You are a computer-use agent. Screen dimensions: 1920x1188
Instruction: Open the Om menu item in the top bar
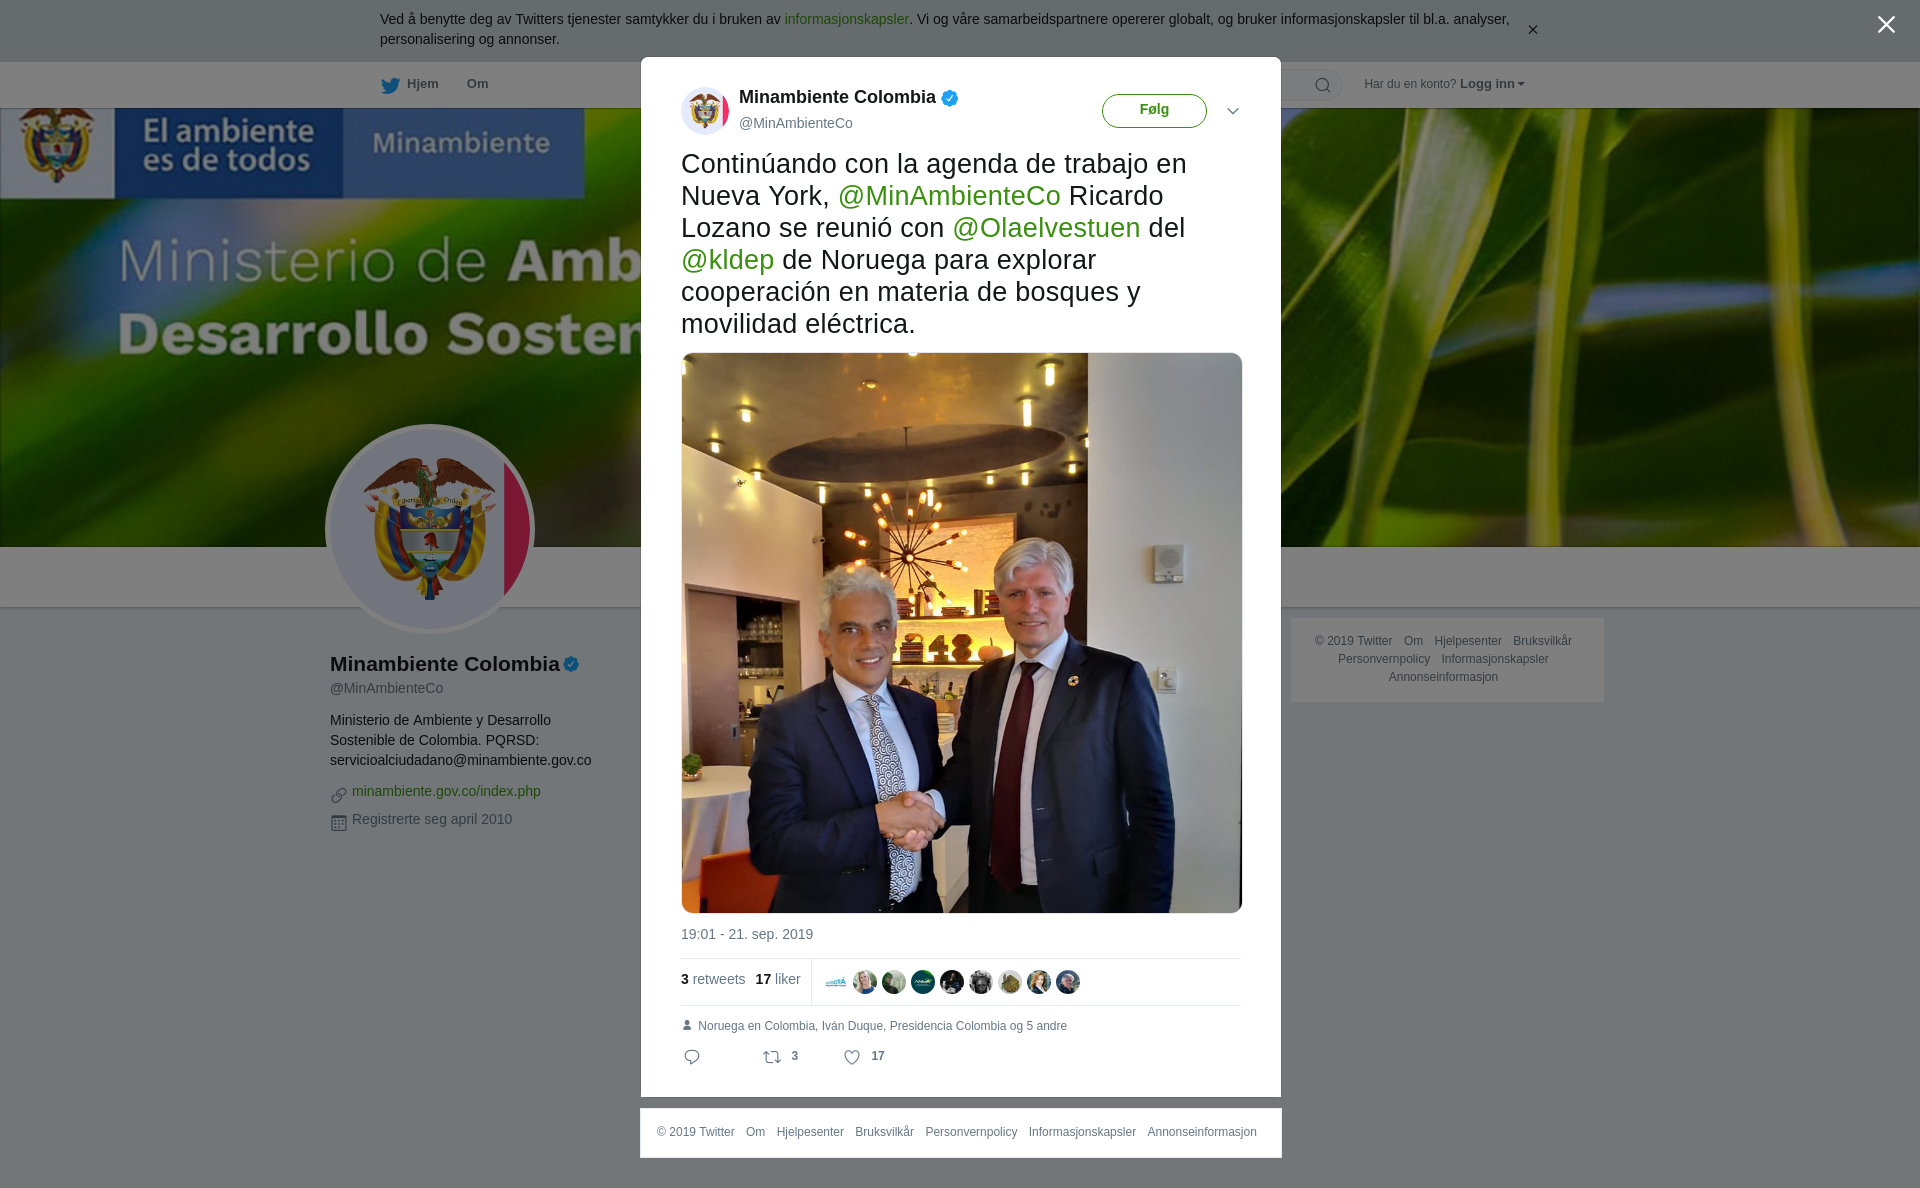477,84
